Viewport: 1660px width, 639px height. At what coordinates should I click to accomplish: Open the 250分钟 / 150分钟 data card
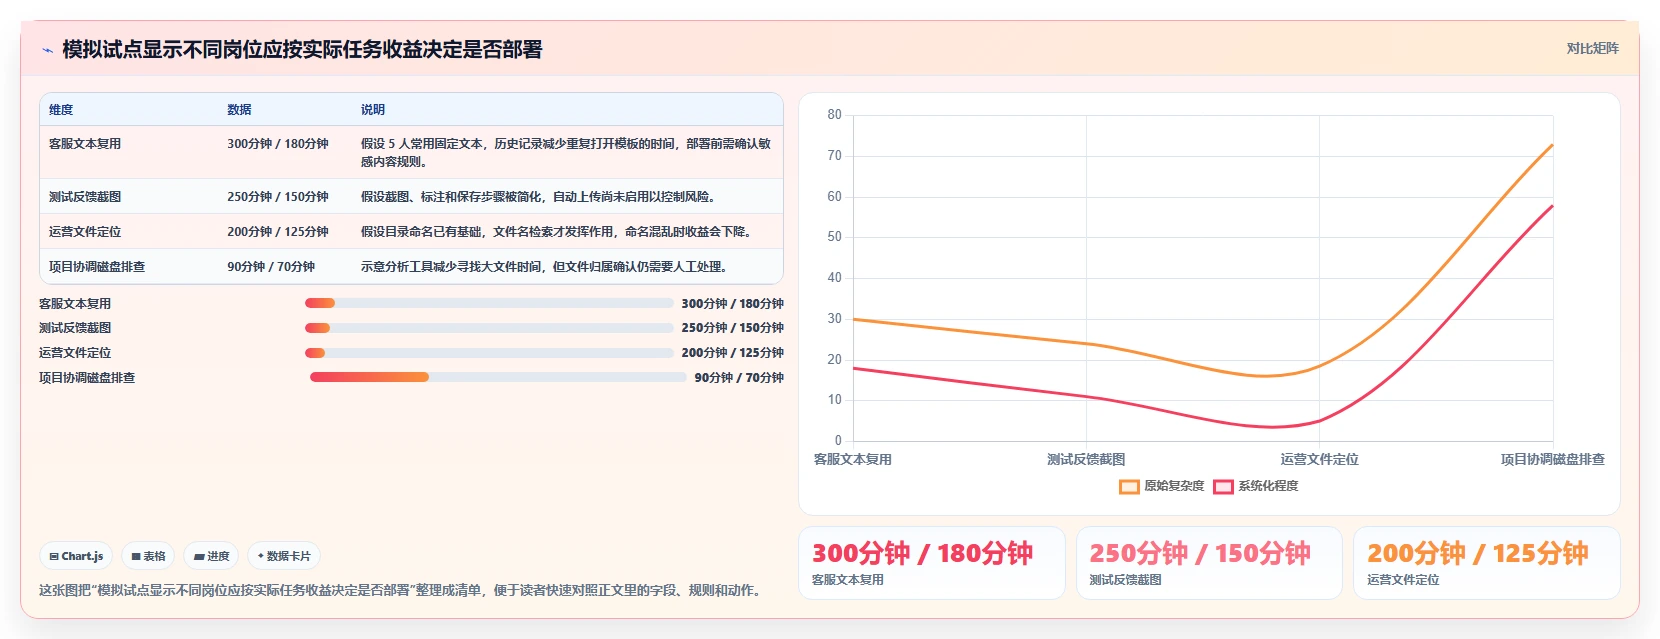point(1209,563)
